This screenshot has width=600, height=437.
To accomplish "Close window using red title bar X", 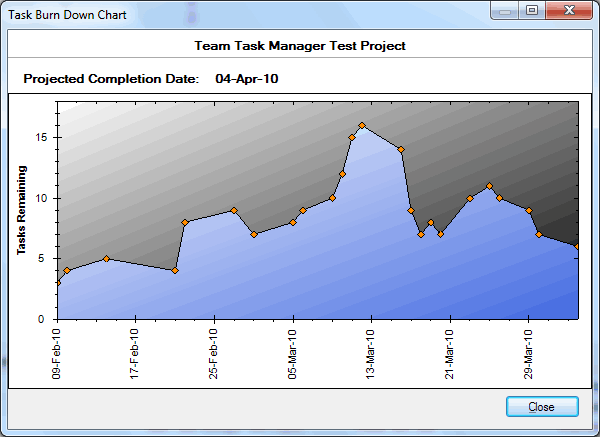I will coord(570,11).
